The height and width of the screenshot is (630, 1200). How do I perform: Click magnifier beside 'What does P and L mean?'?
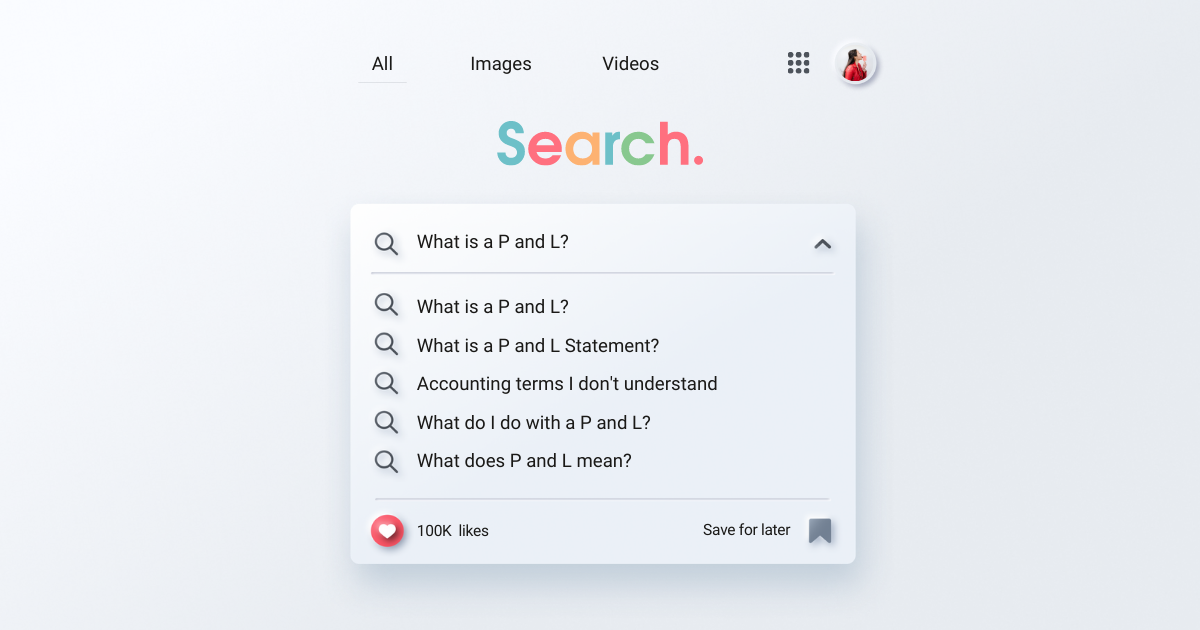point(386,461)
